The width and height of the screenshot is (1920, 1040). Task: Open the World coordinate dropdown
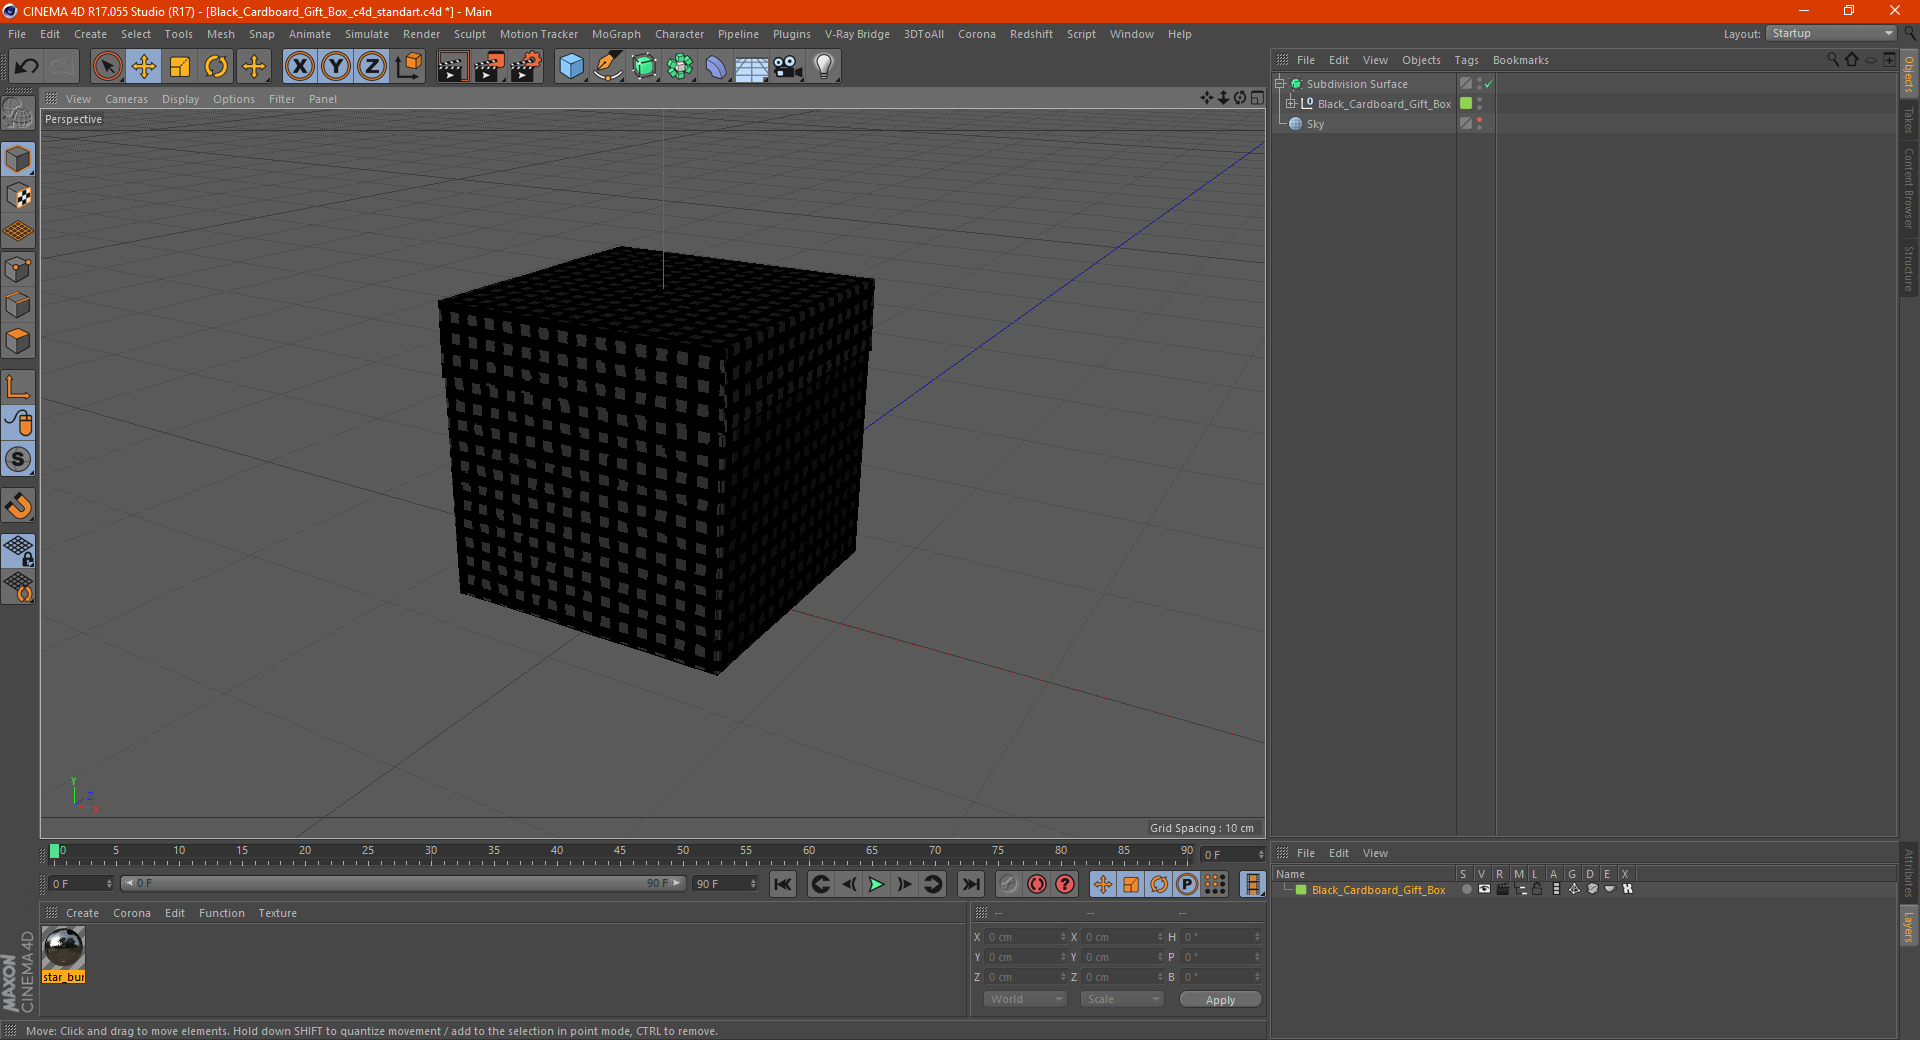click(x=1025, y=999)
